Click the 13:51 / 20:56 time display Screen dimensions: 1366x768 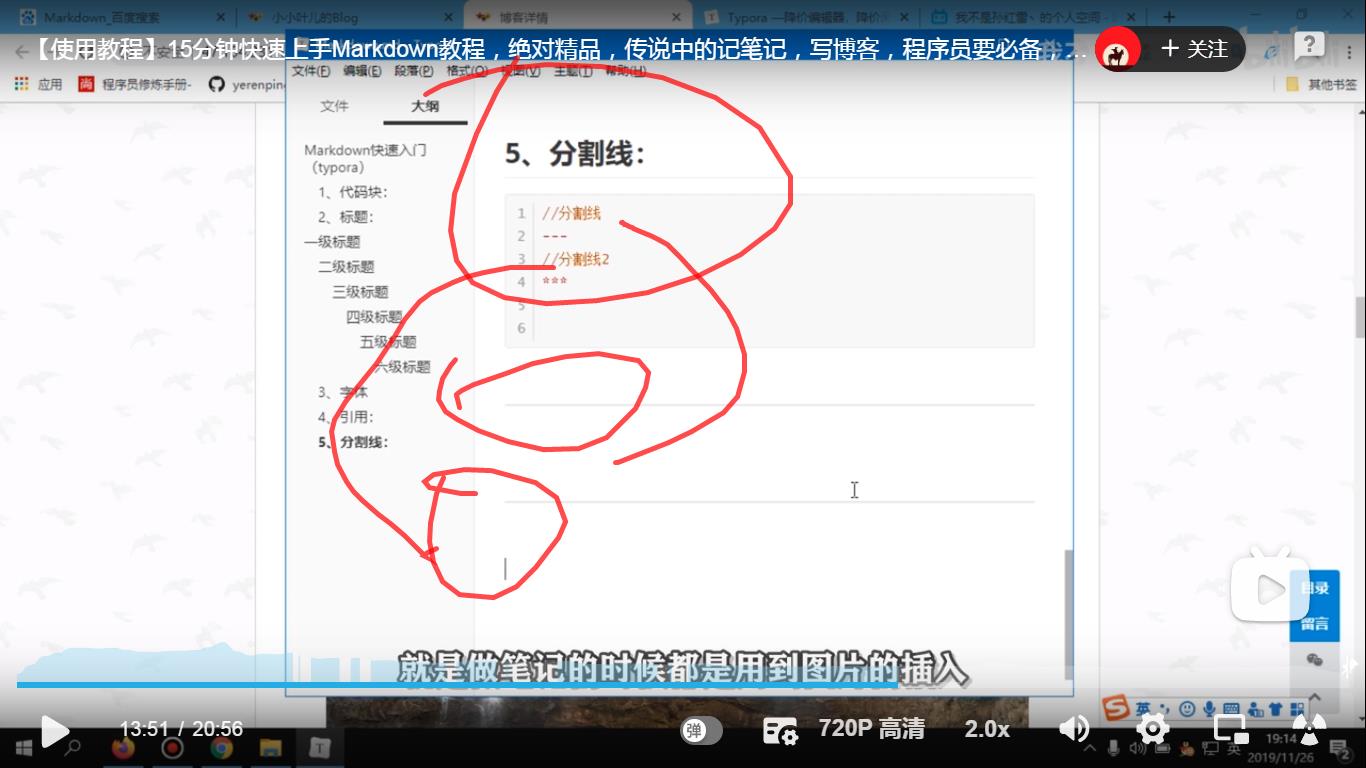pyautogui.click(x=181, y=729)
